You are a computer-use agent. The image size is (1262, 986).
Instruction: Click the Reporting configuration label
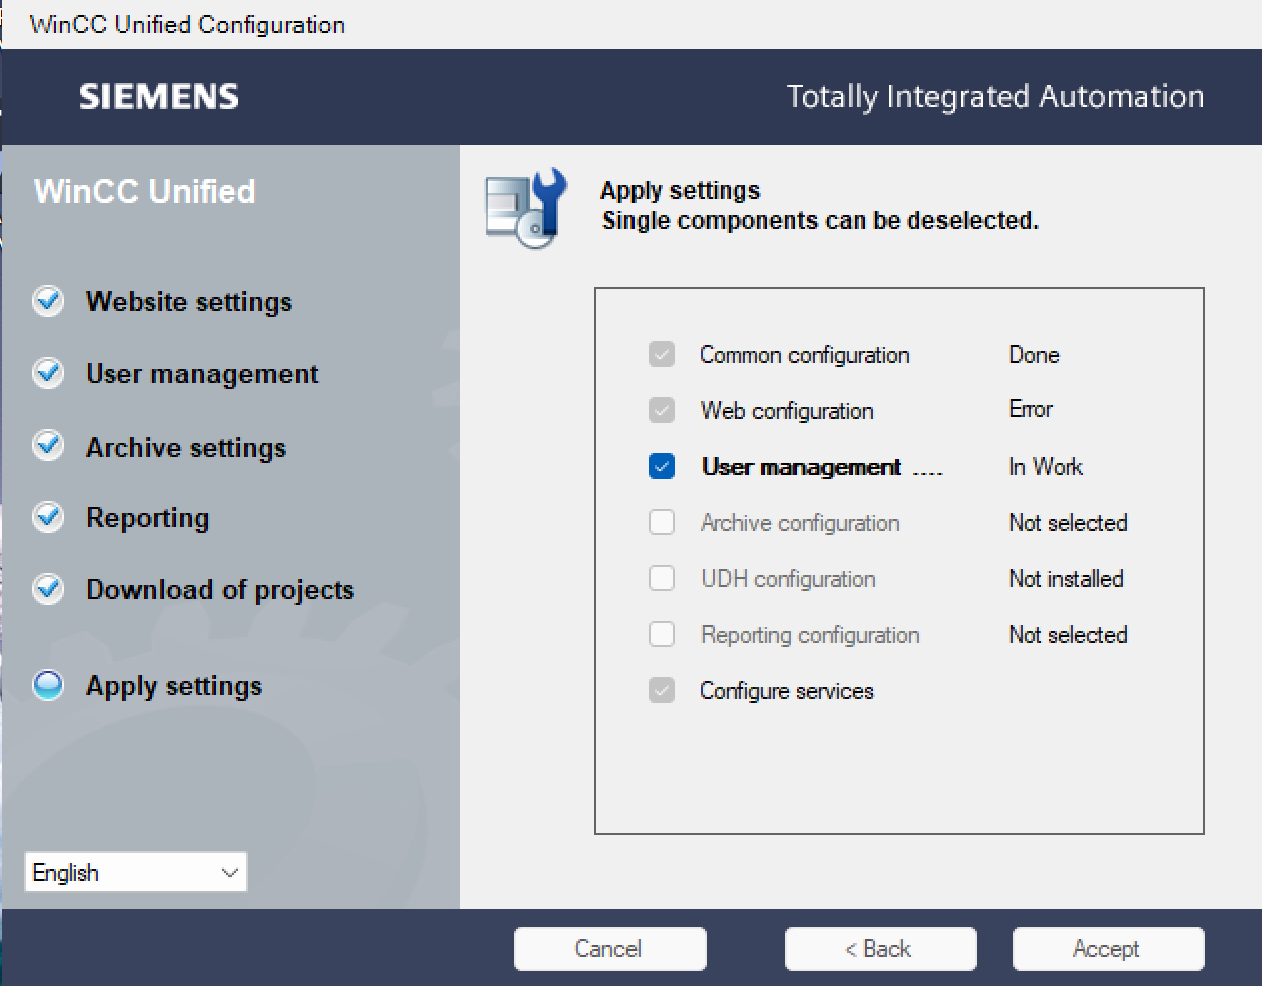[x=810, y=635]
